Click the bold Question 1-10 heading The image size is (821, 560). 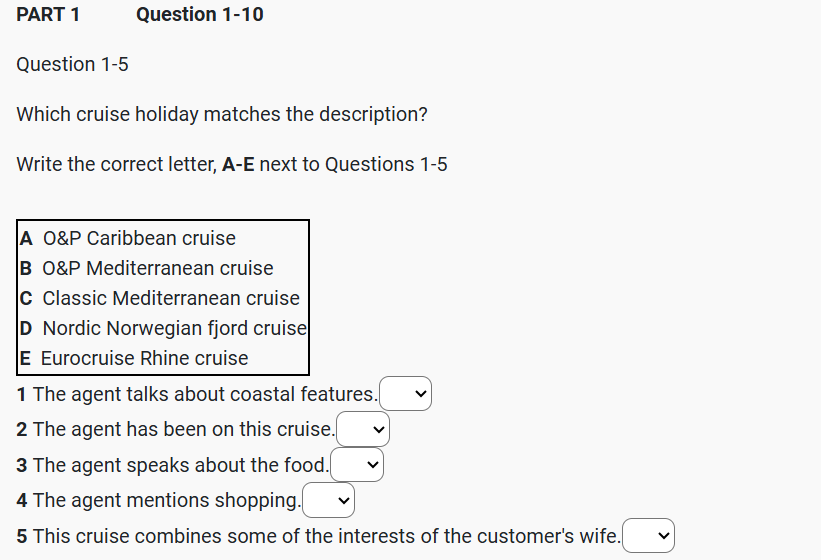(x=200, y=14)
